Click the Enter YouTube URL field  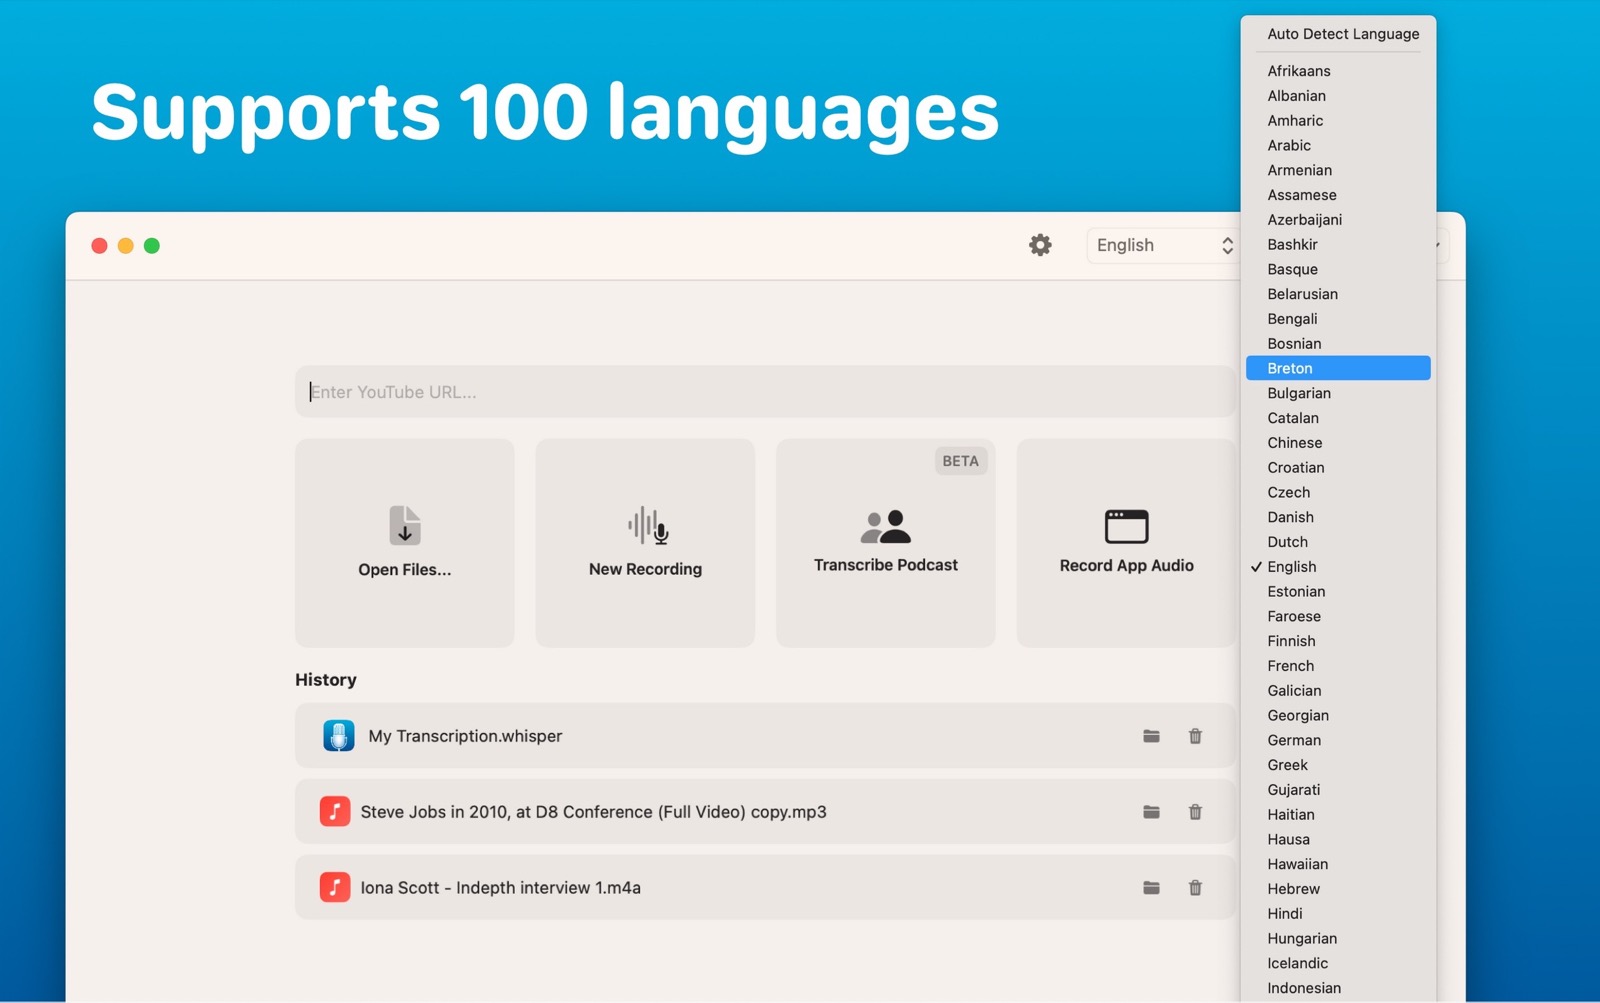[x=765, y=392]
